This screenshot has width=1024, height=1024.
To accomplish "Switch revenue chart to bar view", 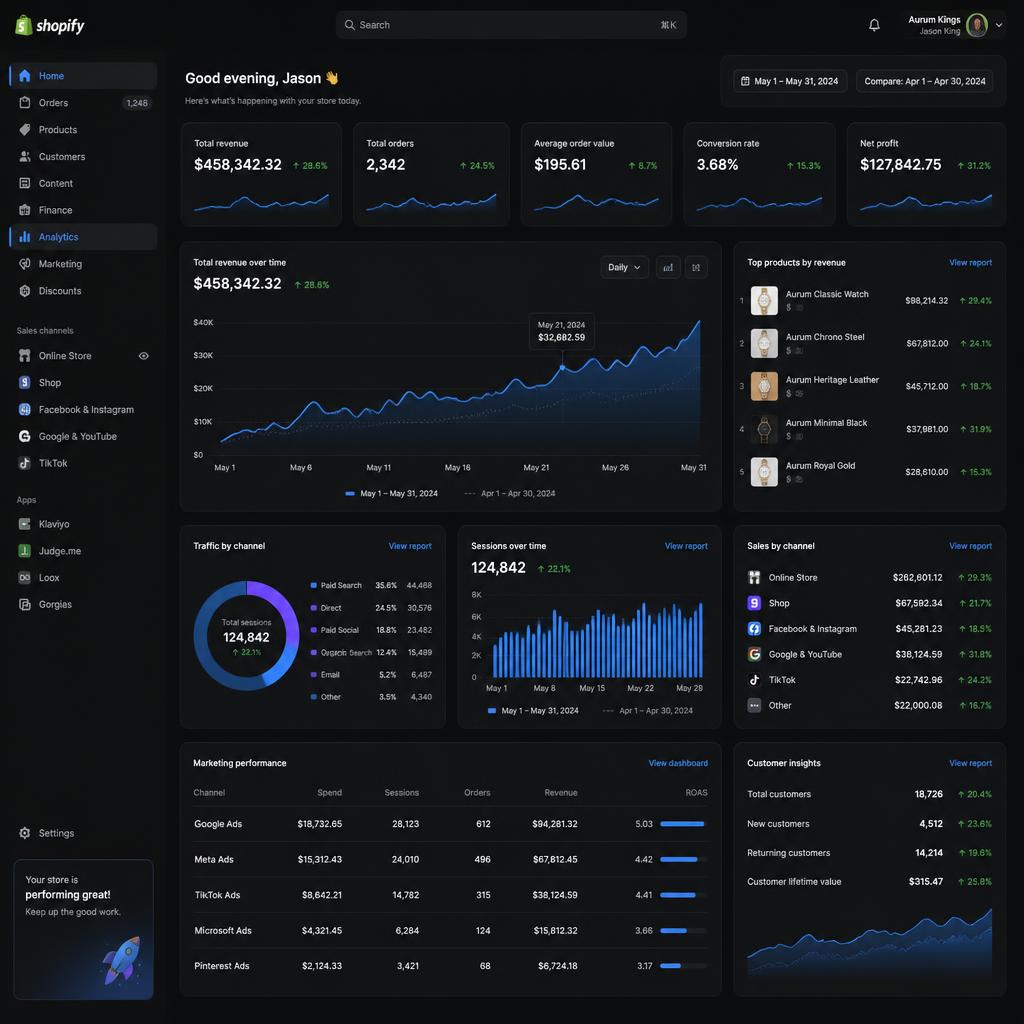I will click(x=667, y=267).
